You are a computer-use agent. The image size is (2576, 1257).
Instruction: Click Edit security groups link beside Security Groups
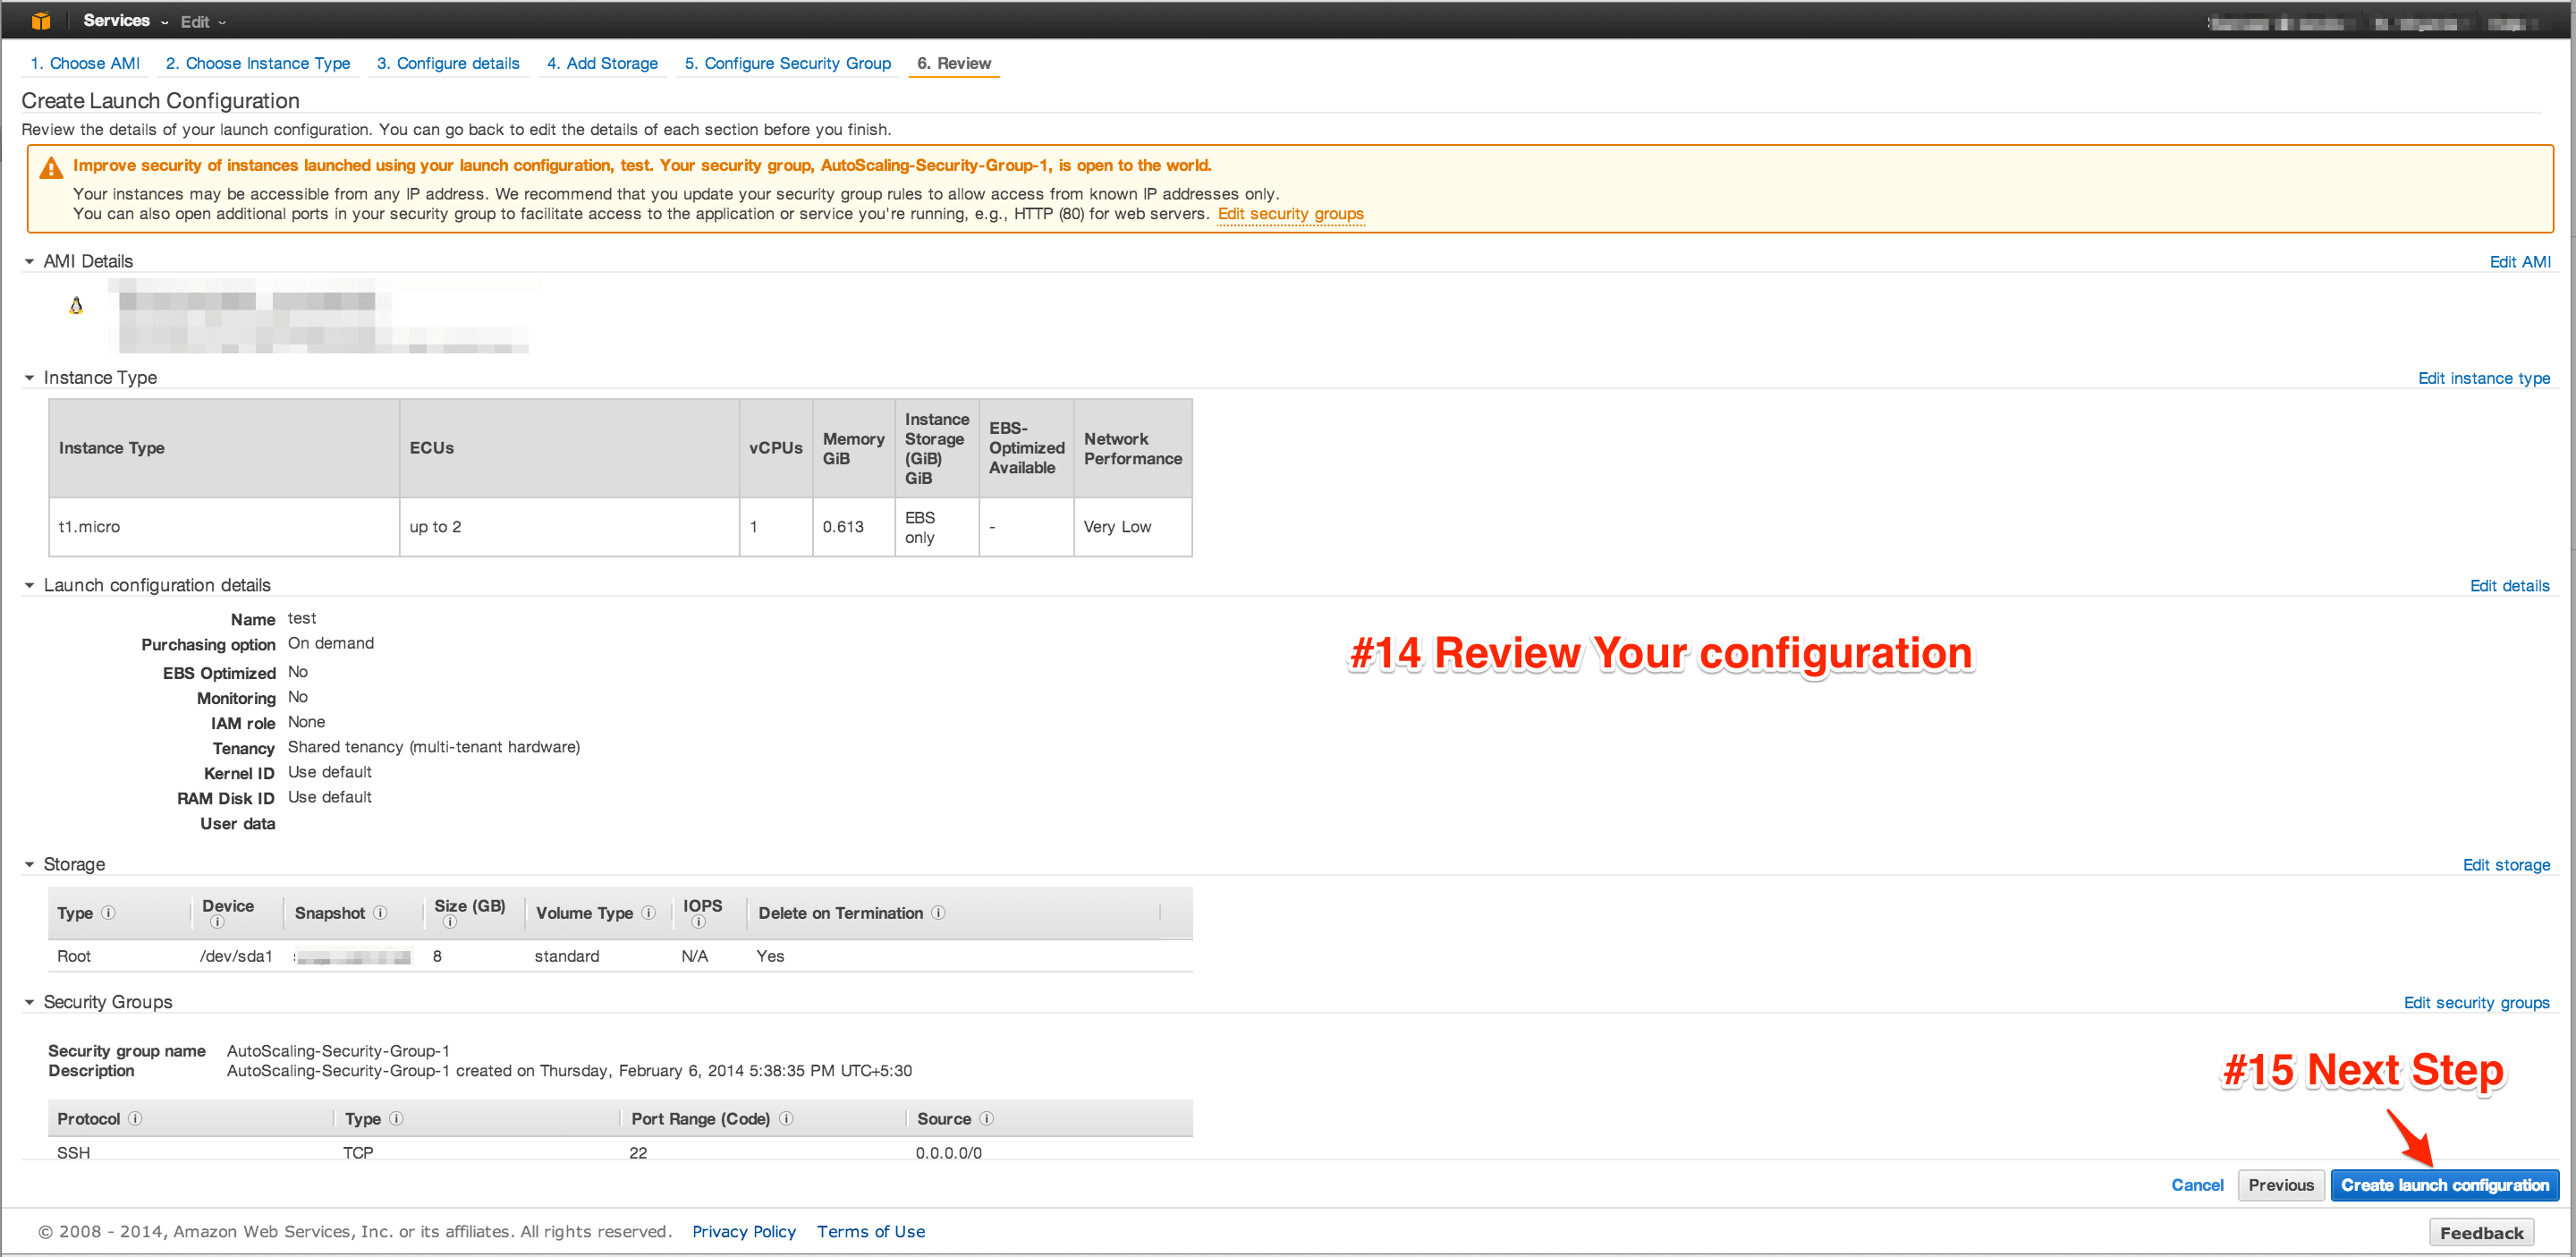coord(2476,1003)
